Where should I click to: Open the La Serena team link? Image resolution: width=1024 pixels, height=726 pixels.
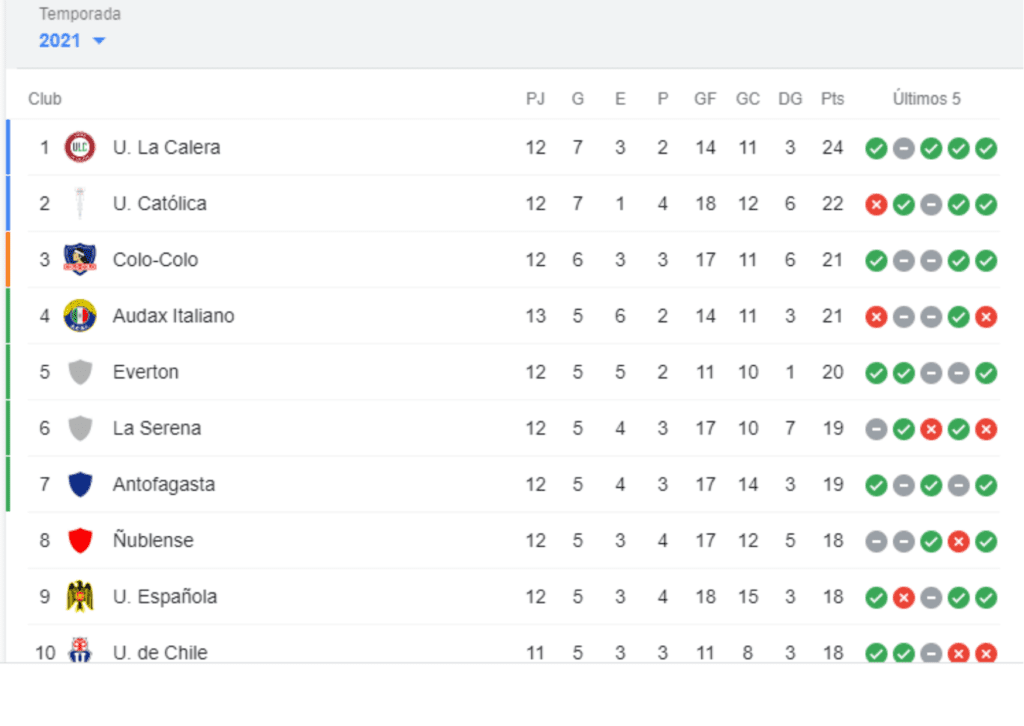pyautogui.click(x=157, y=428)
